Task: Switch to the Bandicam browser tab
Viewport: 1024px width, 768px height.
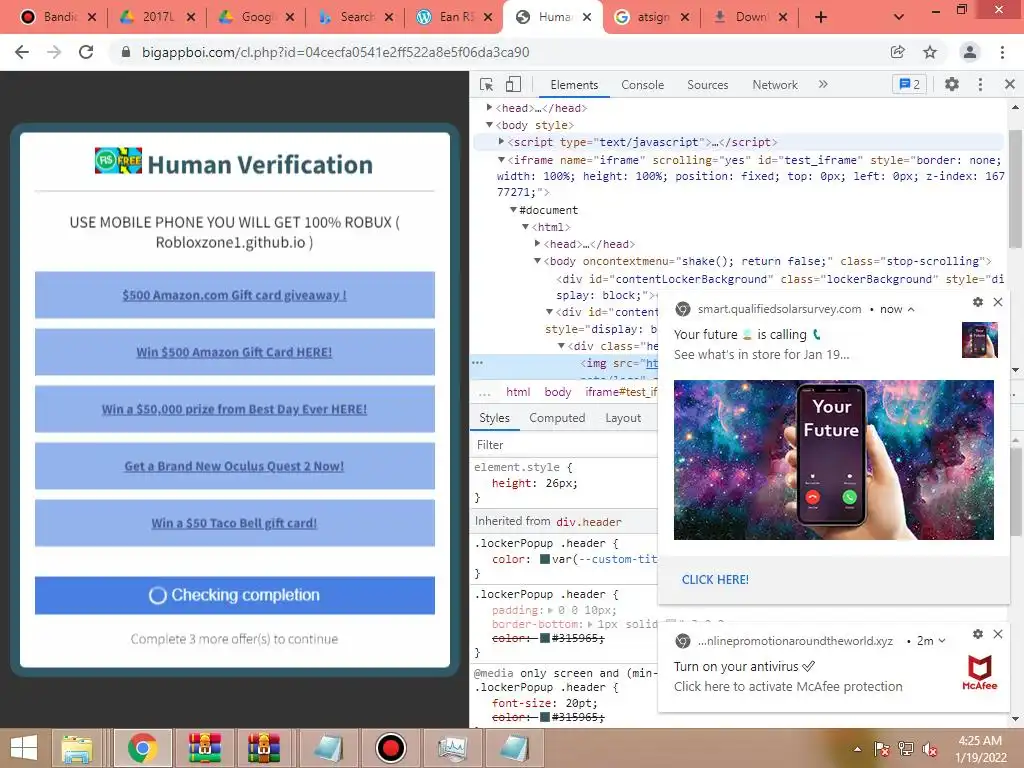Action: [x=58, y=17]
